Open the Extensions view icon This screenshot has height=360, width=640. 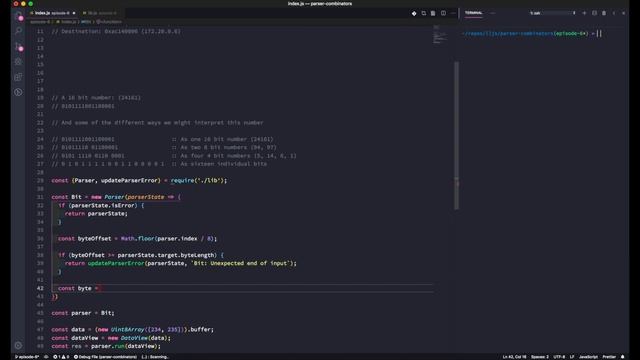tap(18, 77)
